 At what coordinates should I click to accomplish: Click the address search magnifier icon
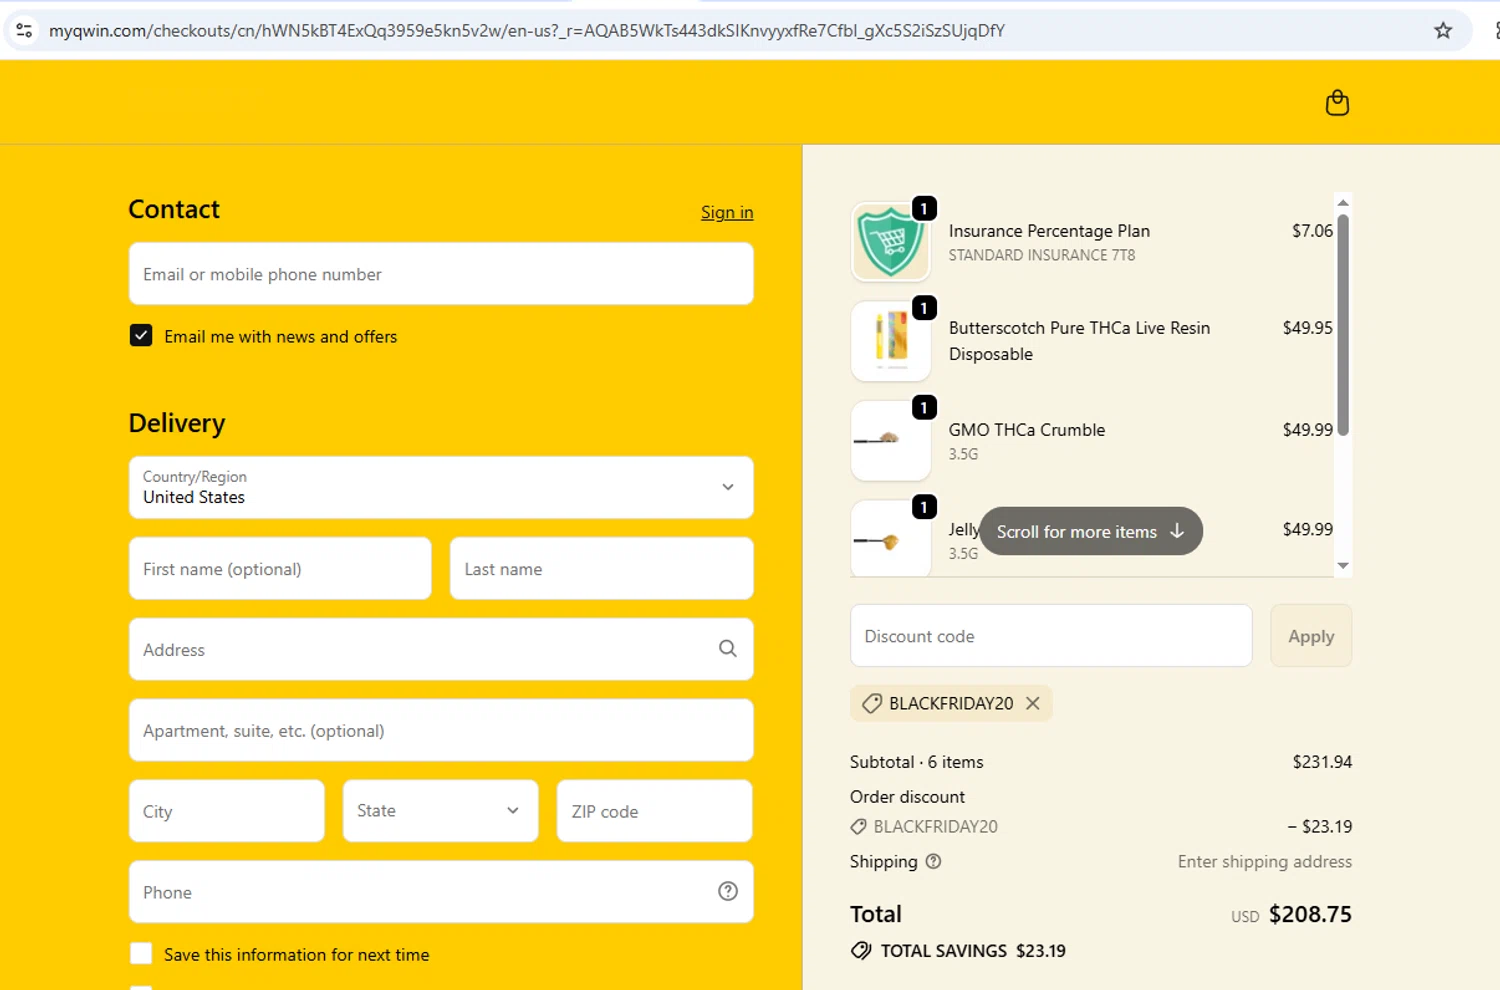[x=728, y=649]
